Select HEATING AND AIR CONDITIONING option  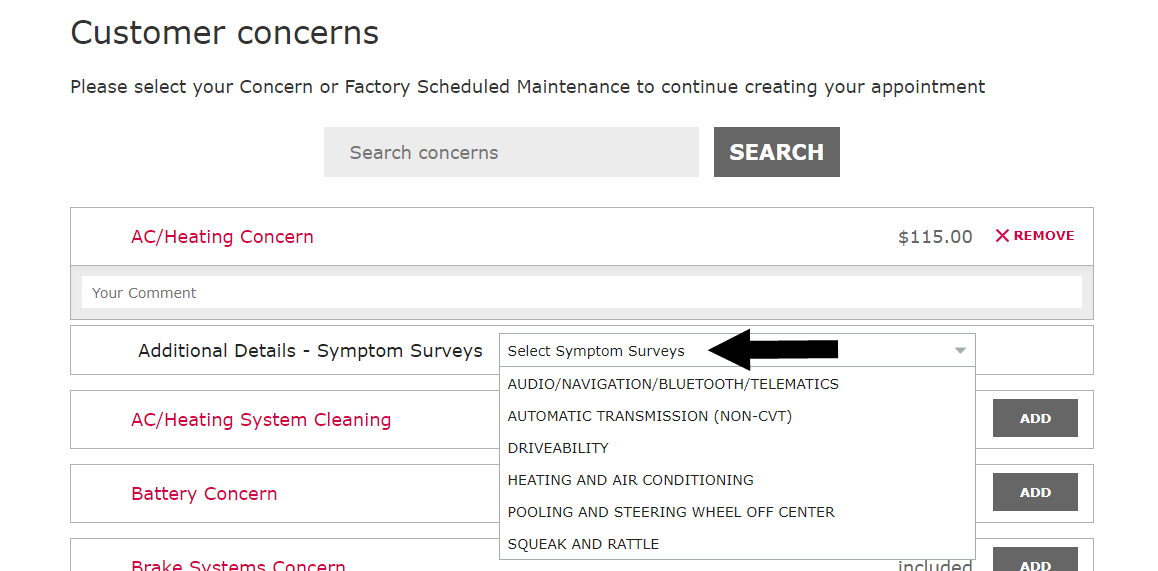point(630,480)
